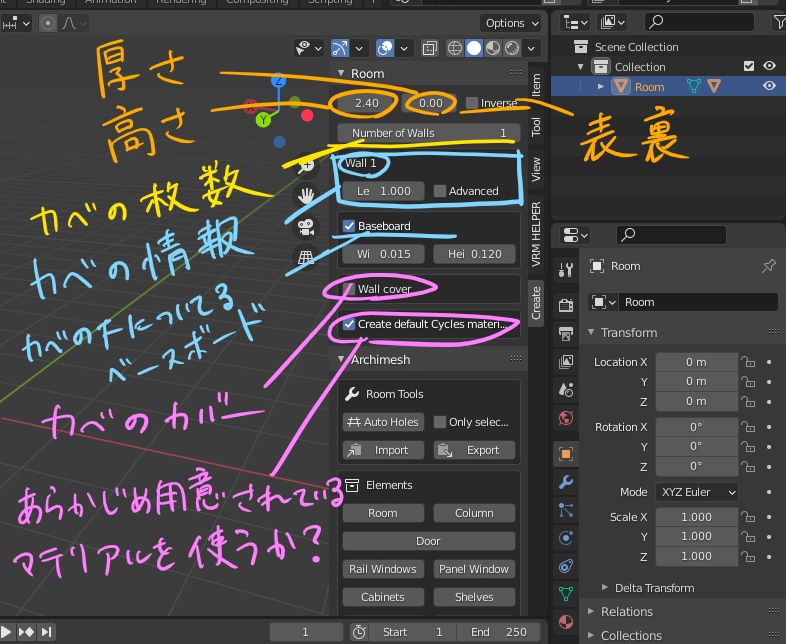This screenshot has height=644, width=786.
Task: Open the VRM HELPER sidebar tab
Action: [x=536, y=234]
